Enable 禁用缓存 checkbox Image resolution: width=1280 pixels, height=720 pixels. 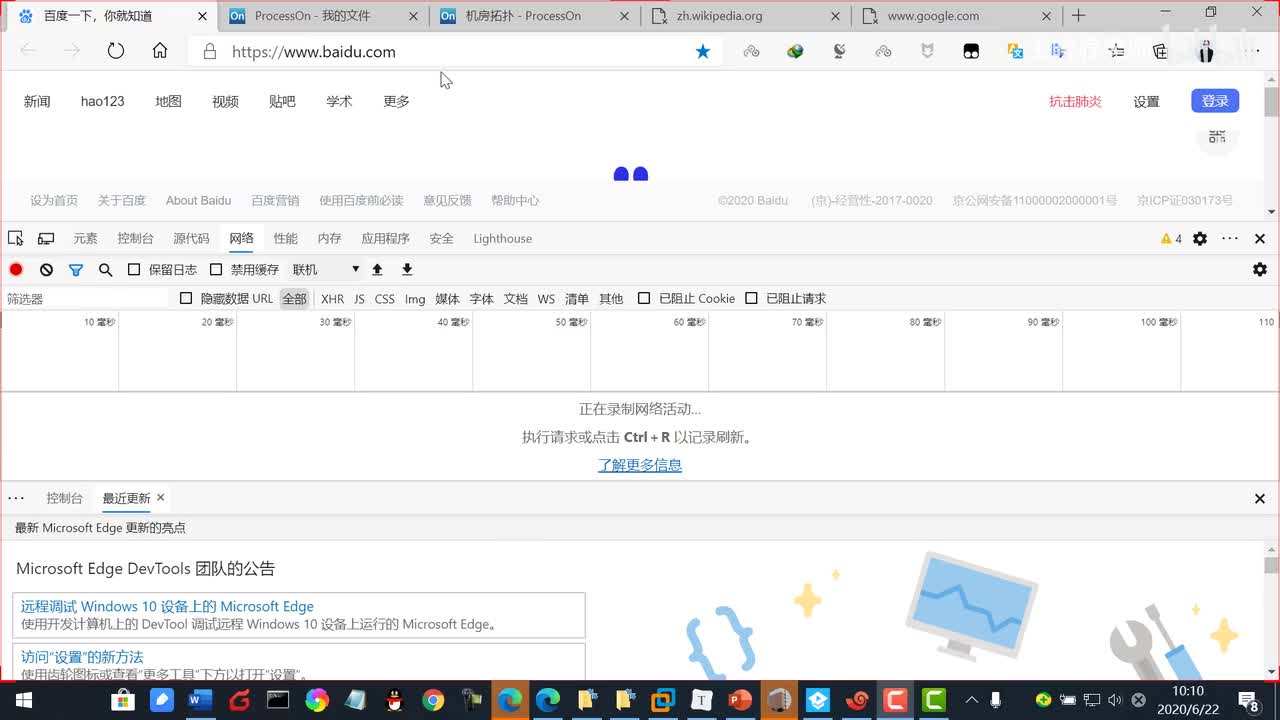point(216,269)
